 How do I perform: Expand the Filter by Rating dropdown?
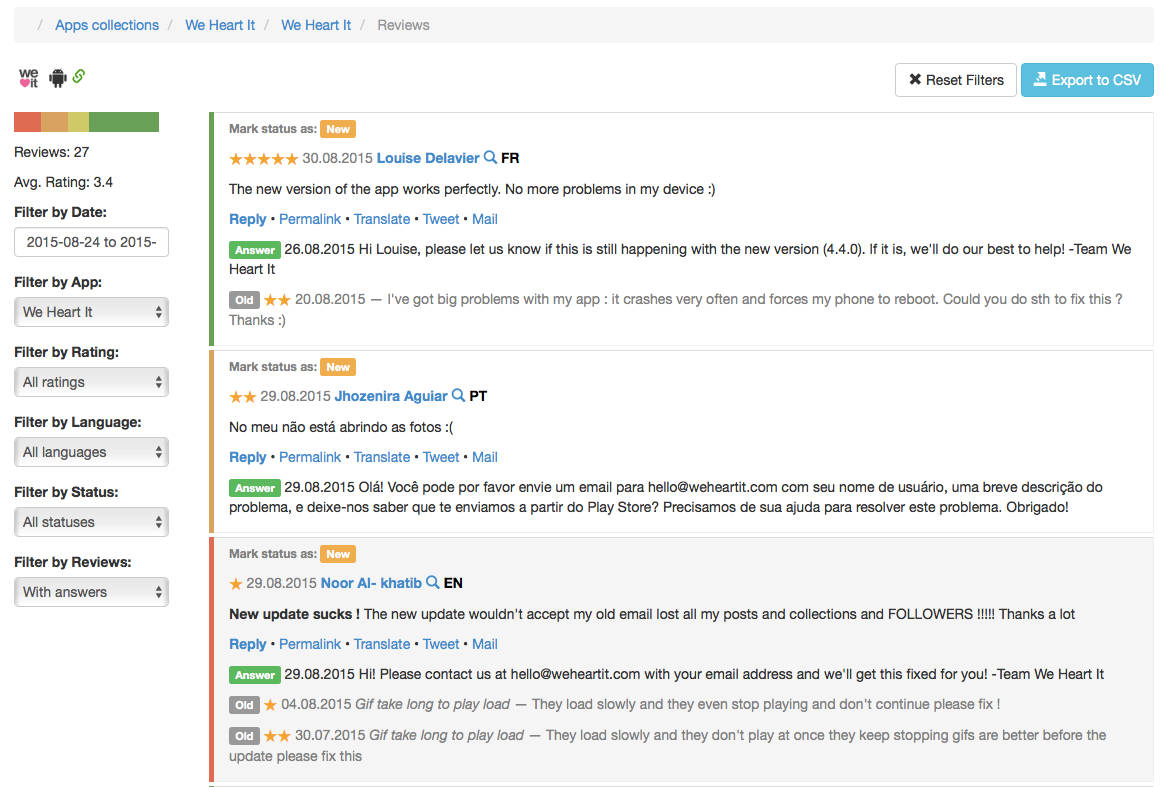(92, 382)
